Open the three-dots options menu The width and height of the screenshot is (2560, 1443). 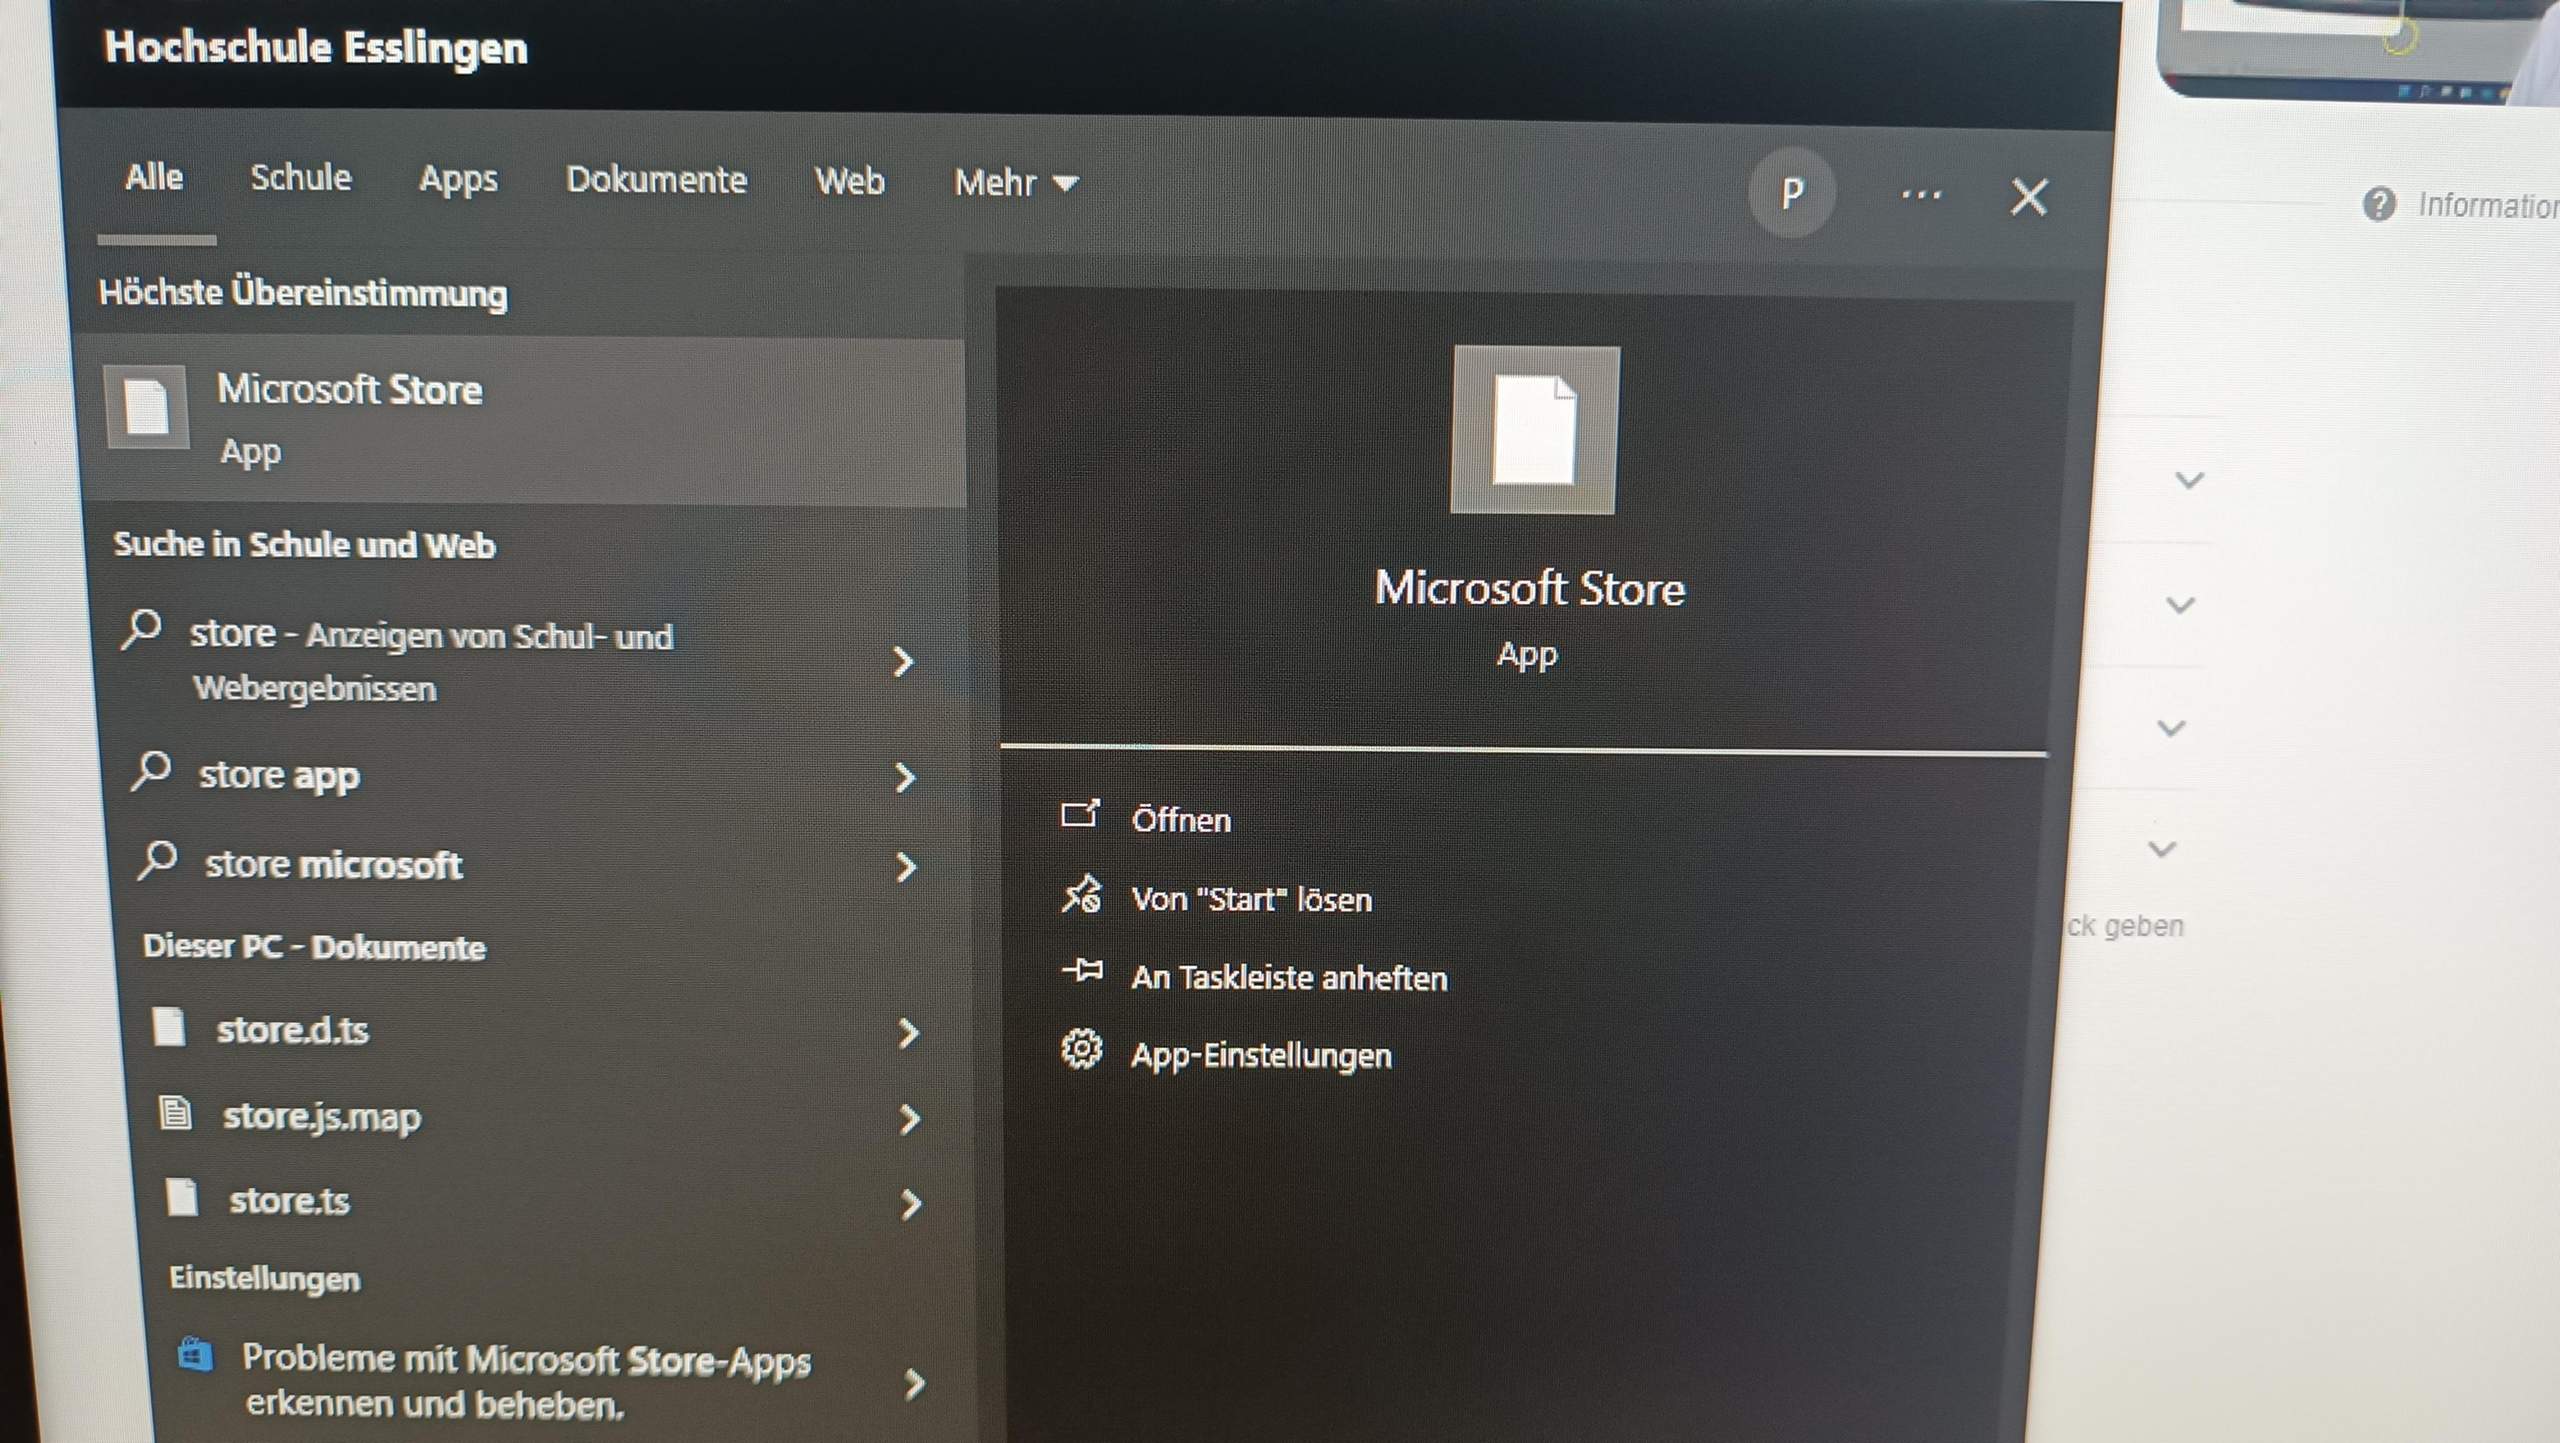[x=1921, y=195]
